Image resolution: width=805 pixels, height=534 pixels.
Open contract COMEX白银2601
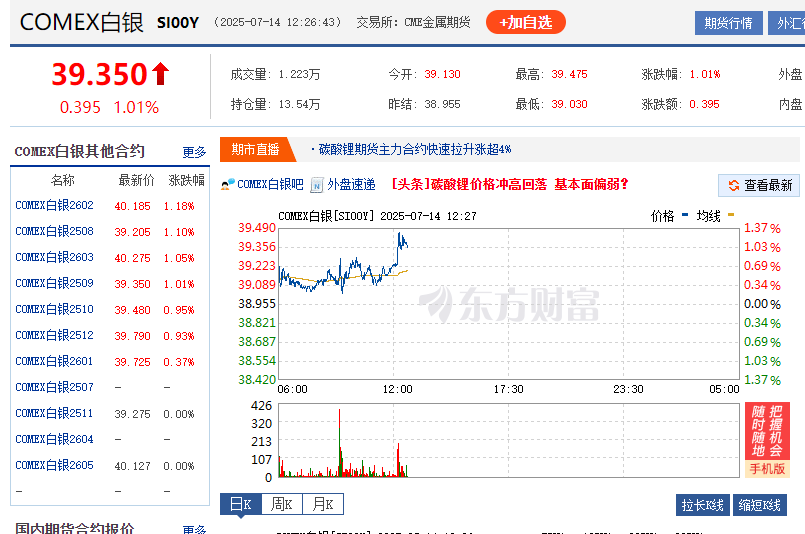[54, 361]
